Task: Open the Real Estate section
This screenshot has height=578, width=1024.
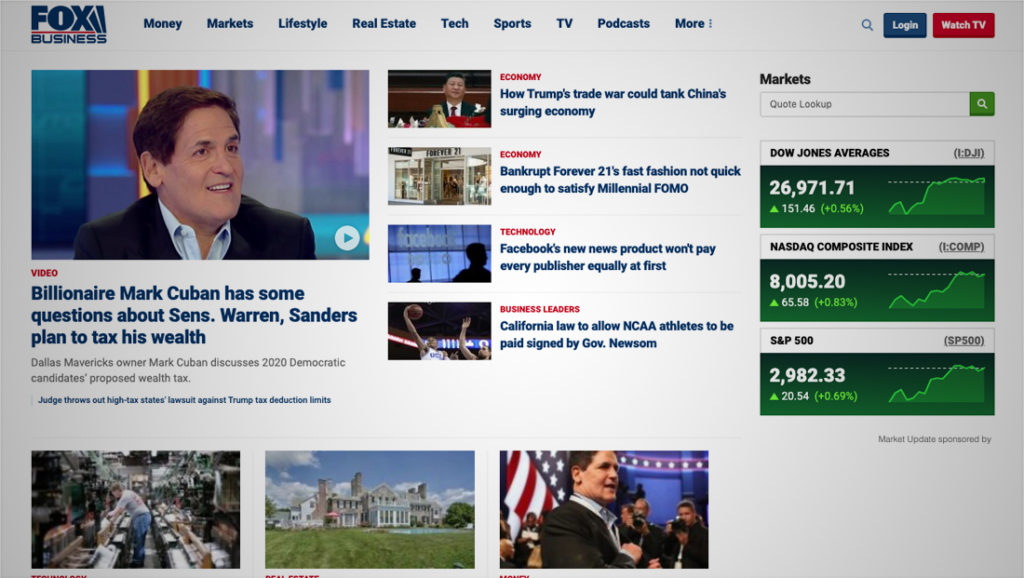Action: (x=384, y=23)
